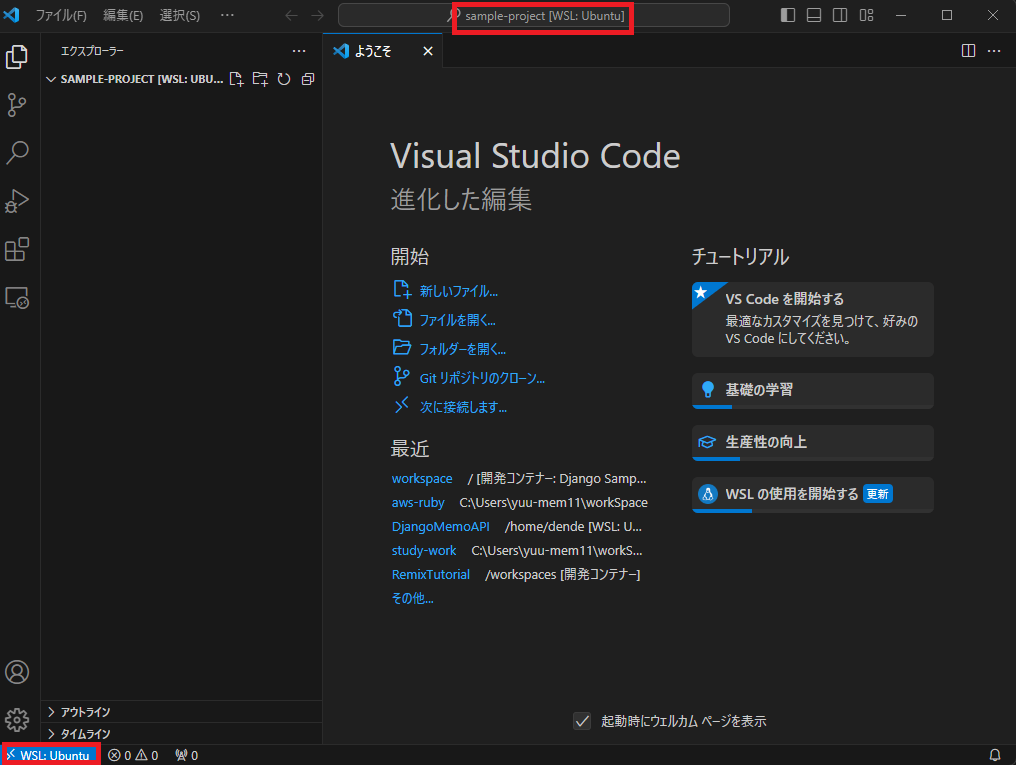
Task: Toggle the panel visibility layout icon
Action: 813,15
